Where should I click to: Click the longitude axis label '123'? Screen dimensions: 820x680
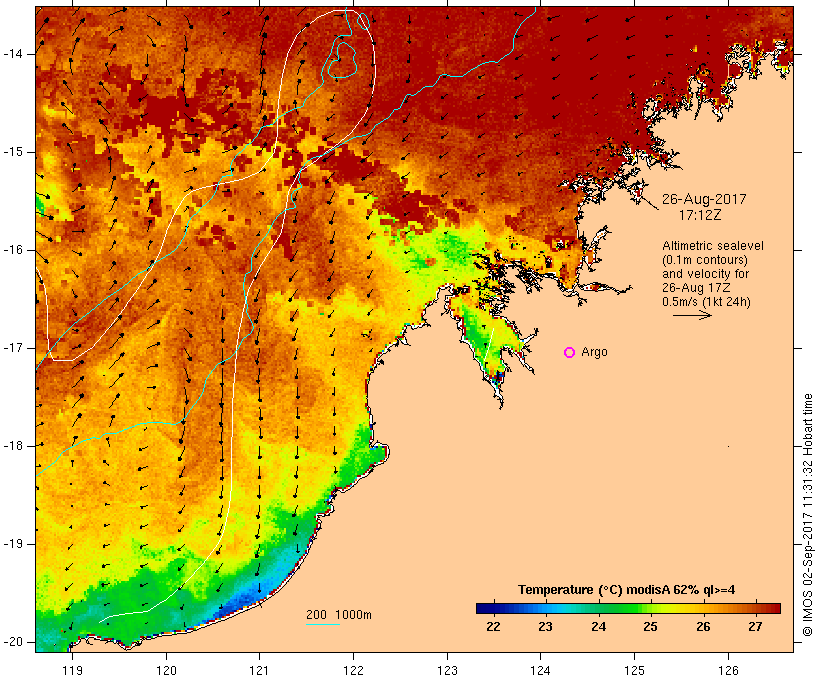coord(447,671)
